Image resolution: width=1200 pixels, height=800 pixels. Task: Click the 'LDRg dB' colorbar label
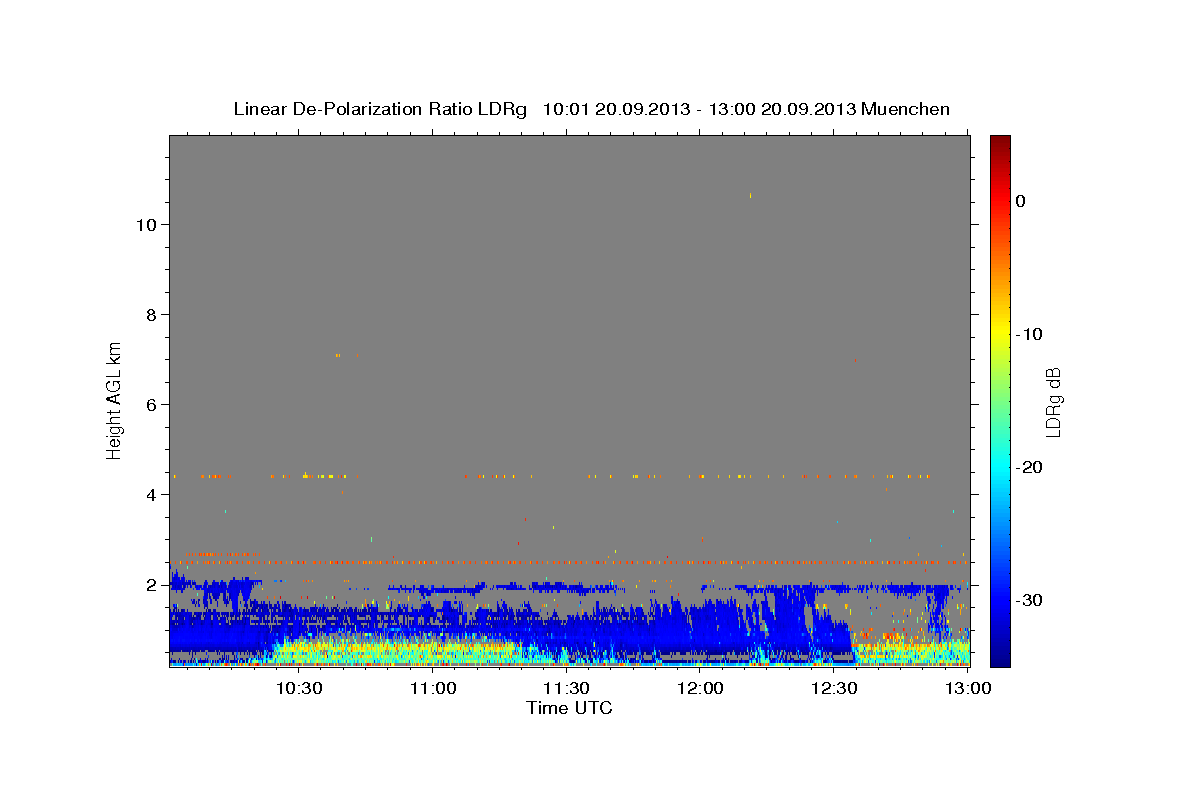tap(1053, 402)
